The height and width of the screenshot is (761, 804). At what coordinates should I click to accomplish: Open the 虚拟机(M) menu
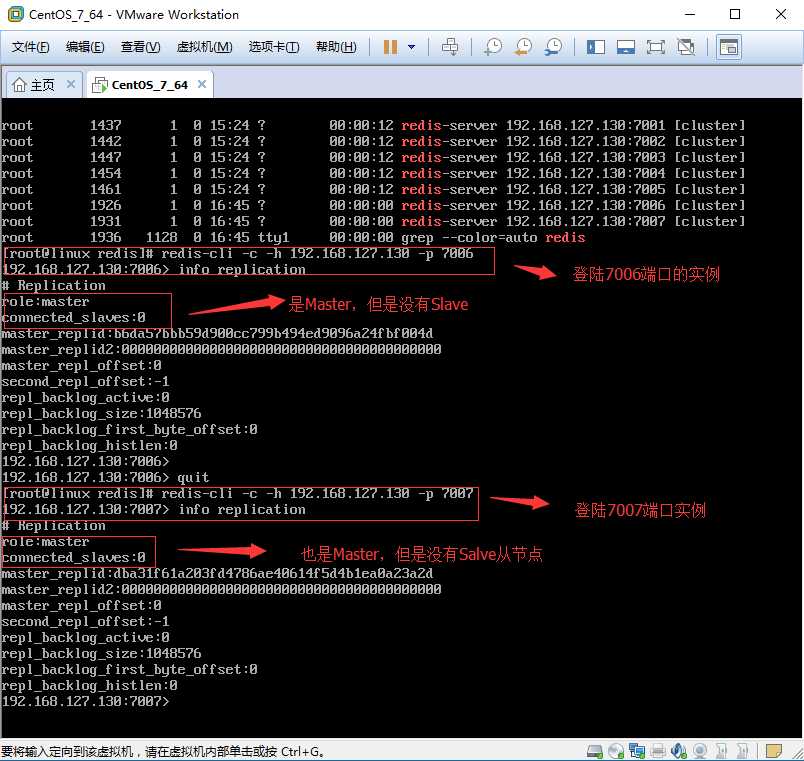pyautogui.click(x=204, y=47)
